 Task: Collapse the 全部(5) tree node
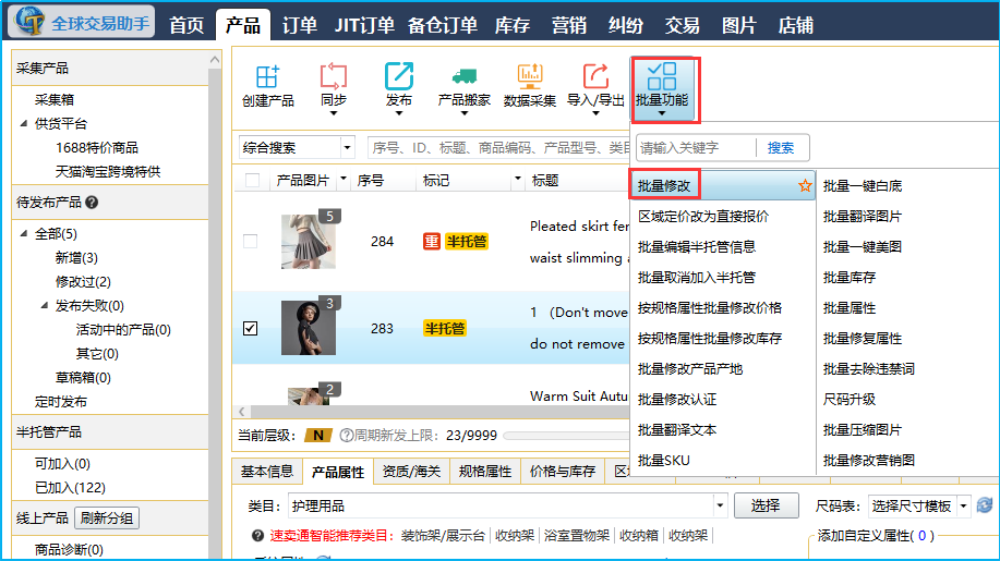(24, 233)
